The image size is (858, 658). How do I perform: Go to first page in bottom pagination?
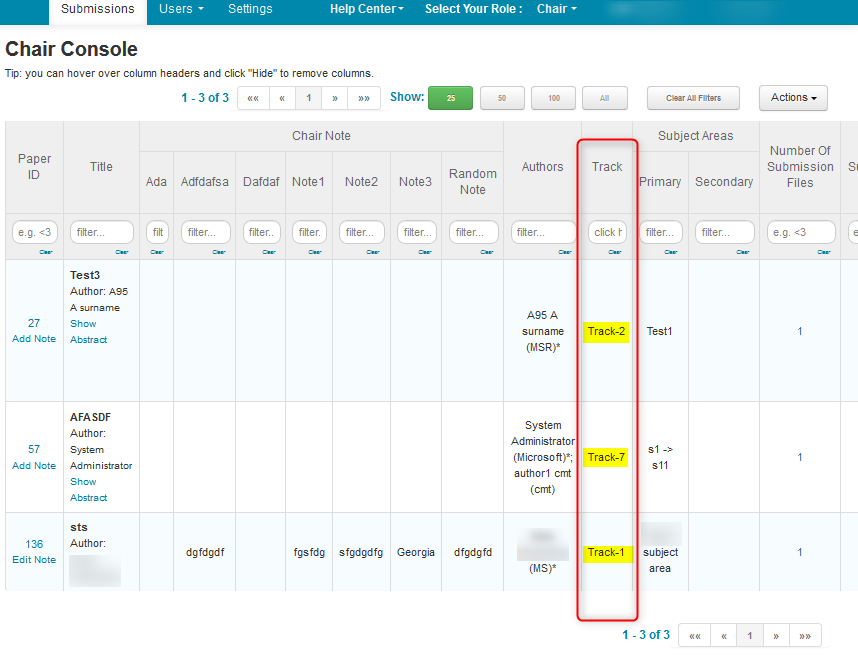click(694, 635)
